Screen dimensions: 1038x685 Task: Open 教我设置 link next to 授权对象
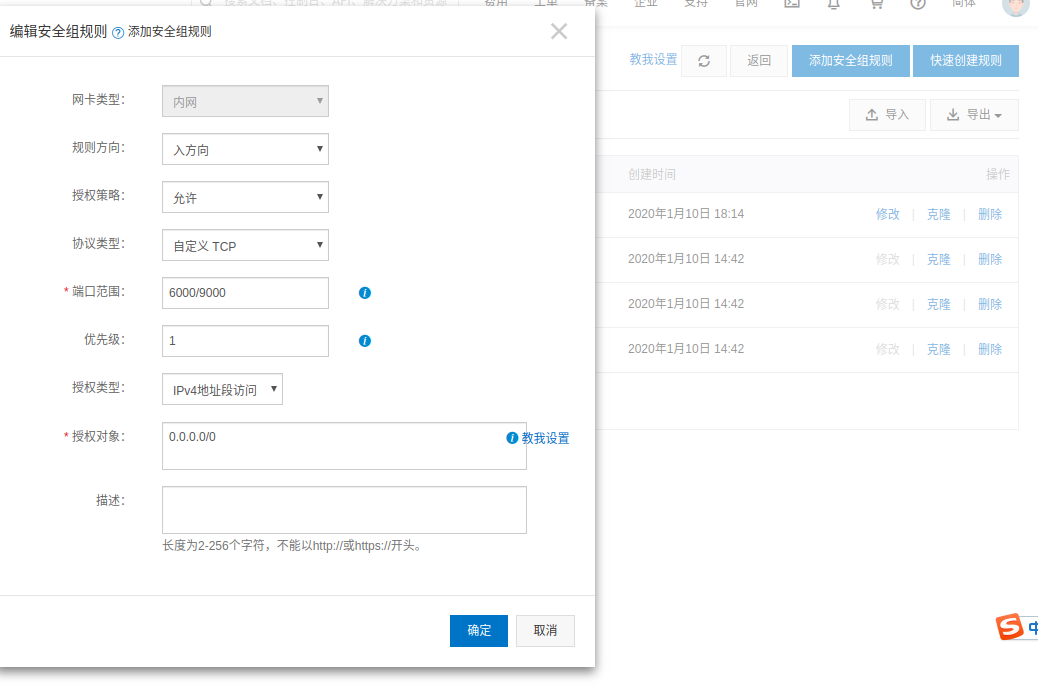click(x=545, y=438)
